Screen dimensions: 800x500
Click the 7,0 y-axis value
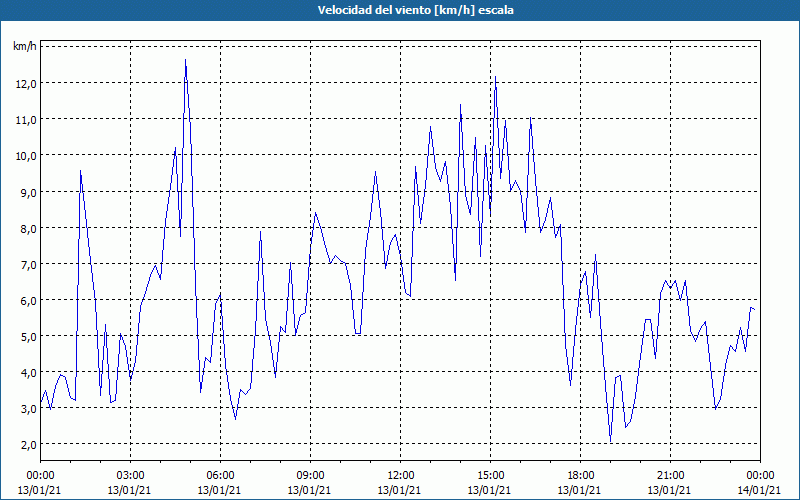pyautogui.click(x=28, y=265)
